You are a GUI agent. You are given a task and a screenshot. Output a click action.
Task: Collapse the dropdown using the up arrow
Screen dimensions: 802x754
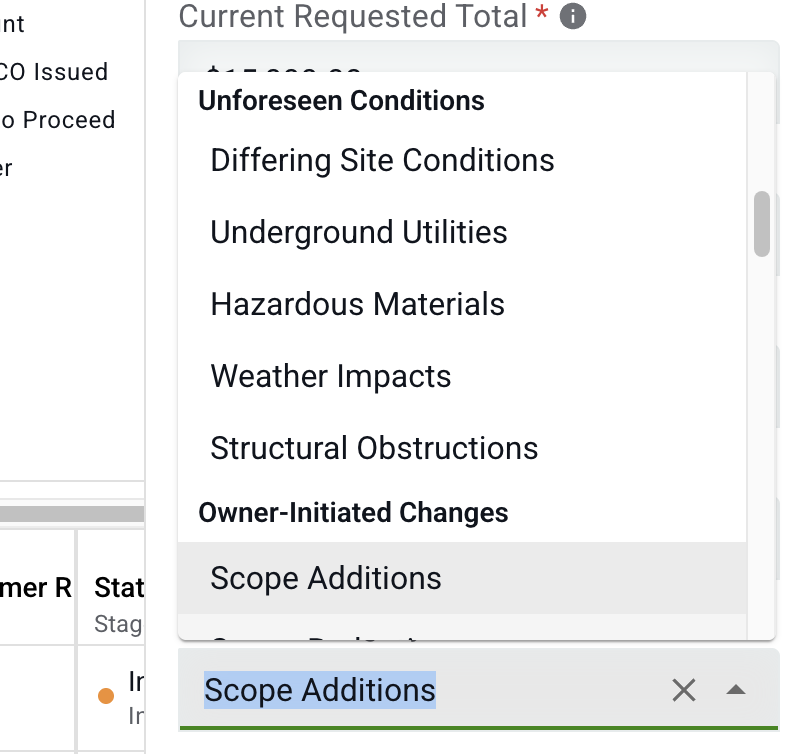point(736,690)
